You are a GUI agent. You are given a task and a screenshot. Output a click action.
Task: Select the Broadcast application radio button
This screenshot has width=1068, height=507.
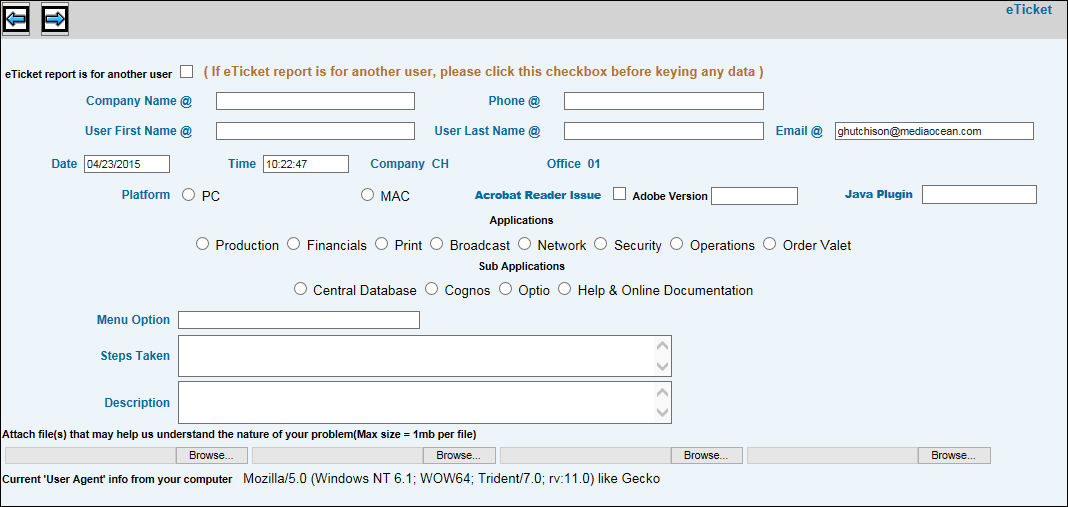437,244
